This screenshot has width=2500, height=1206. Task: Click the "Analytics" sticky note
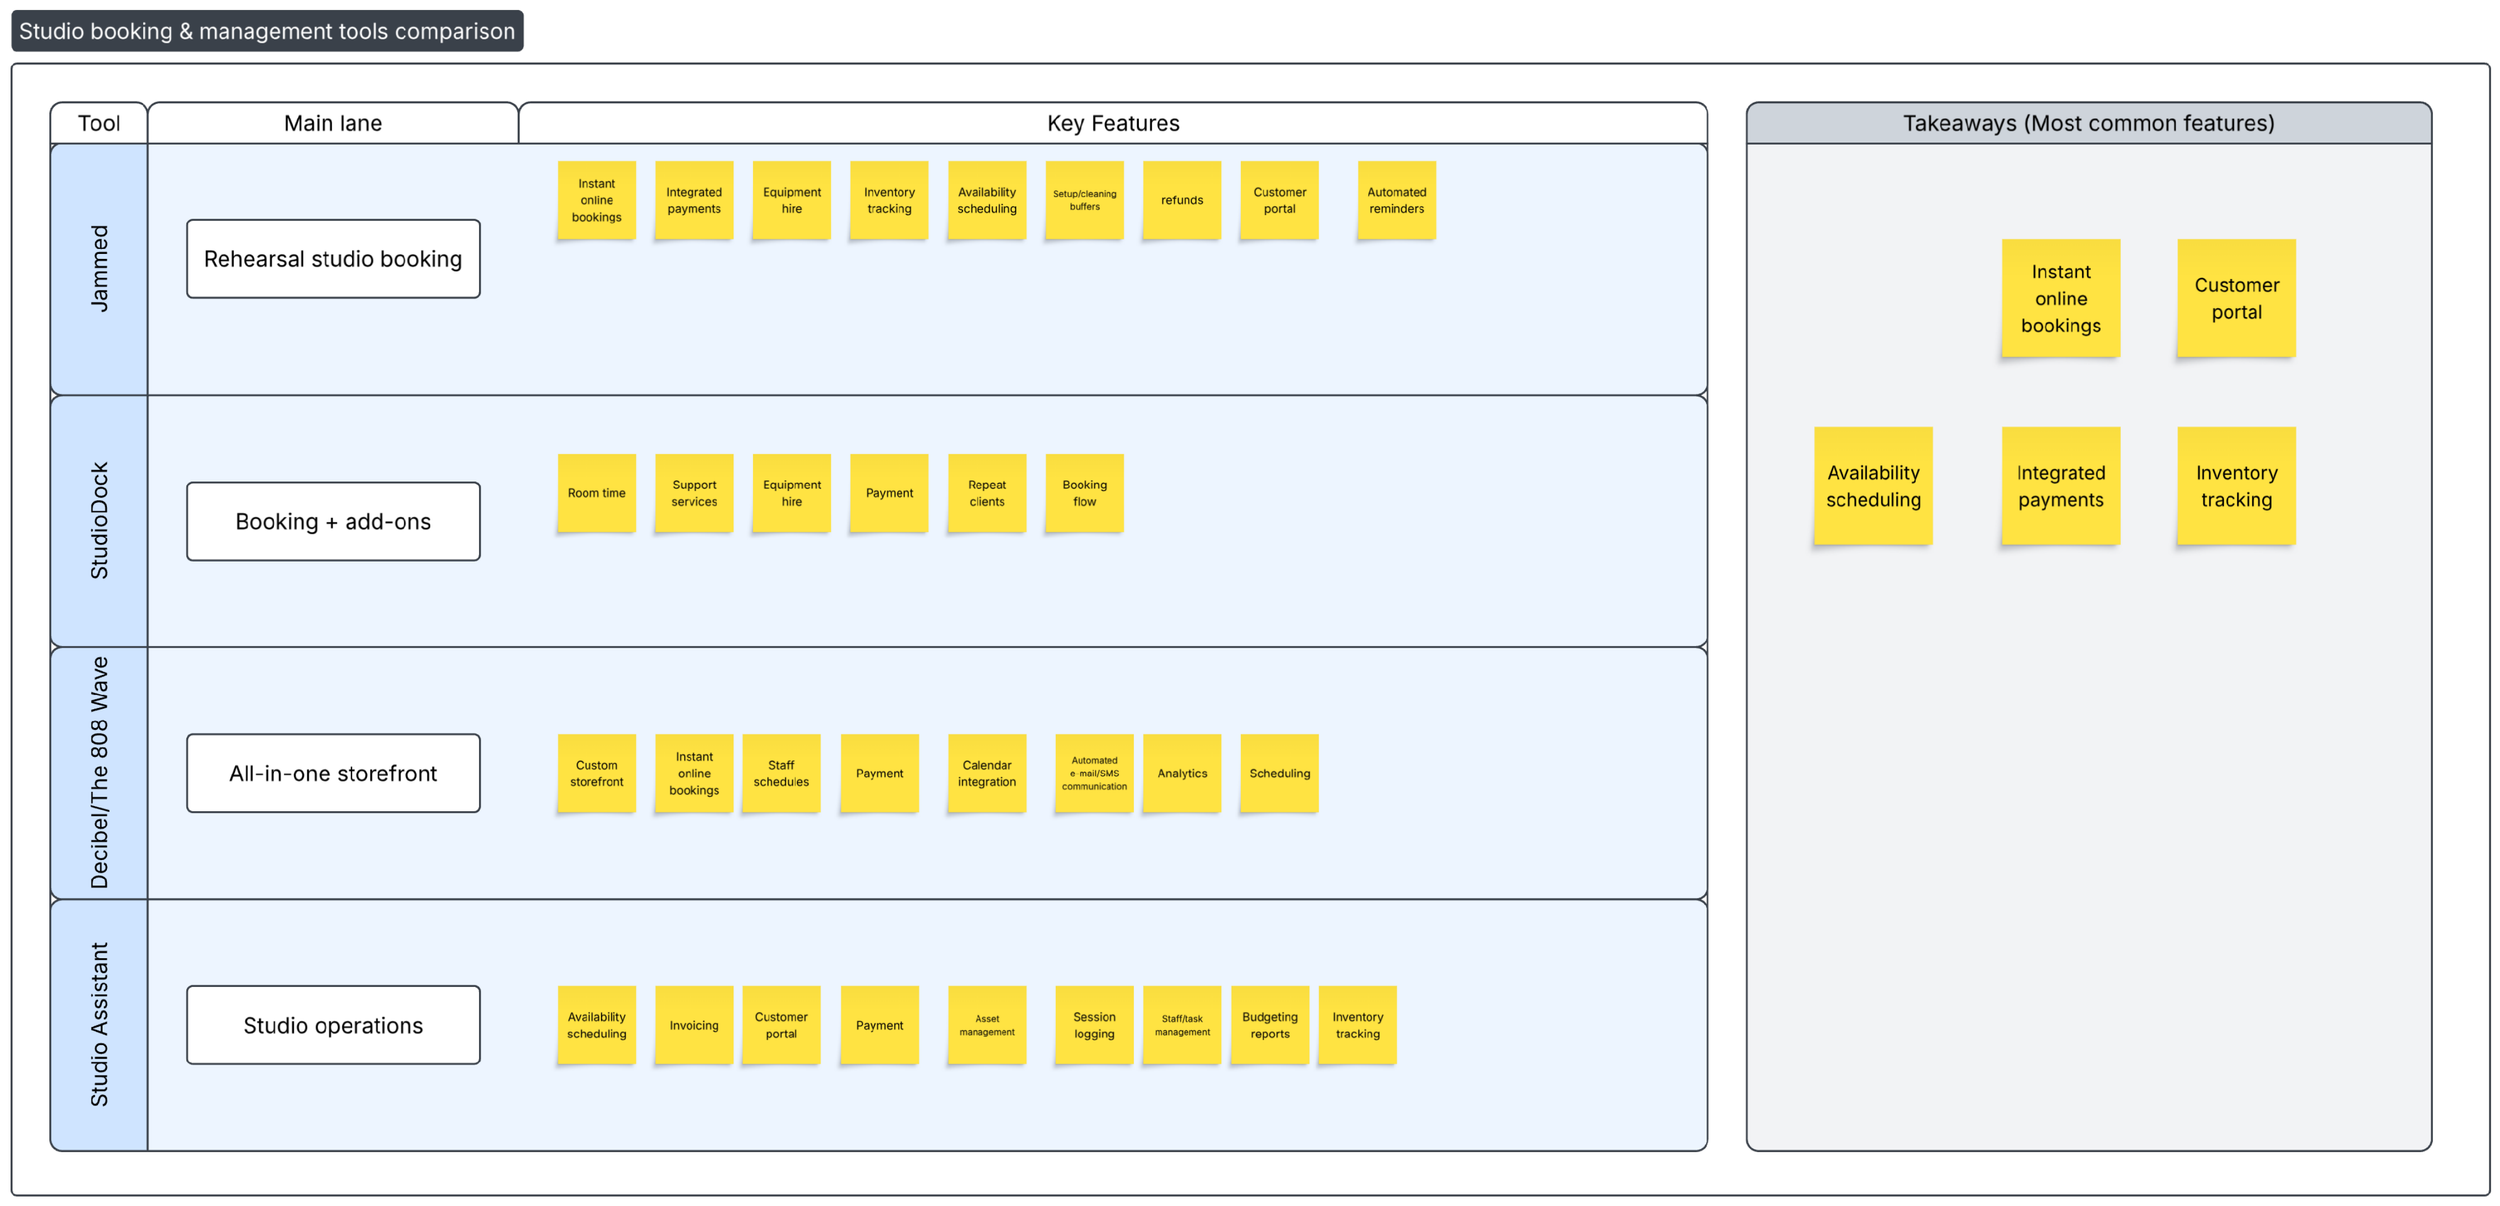click(1182, 773)
